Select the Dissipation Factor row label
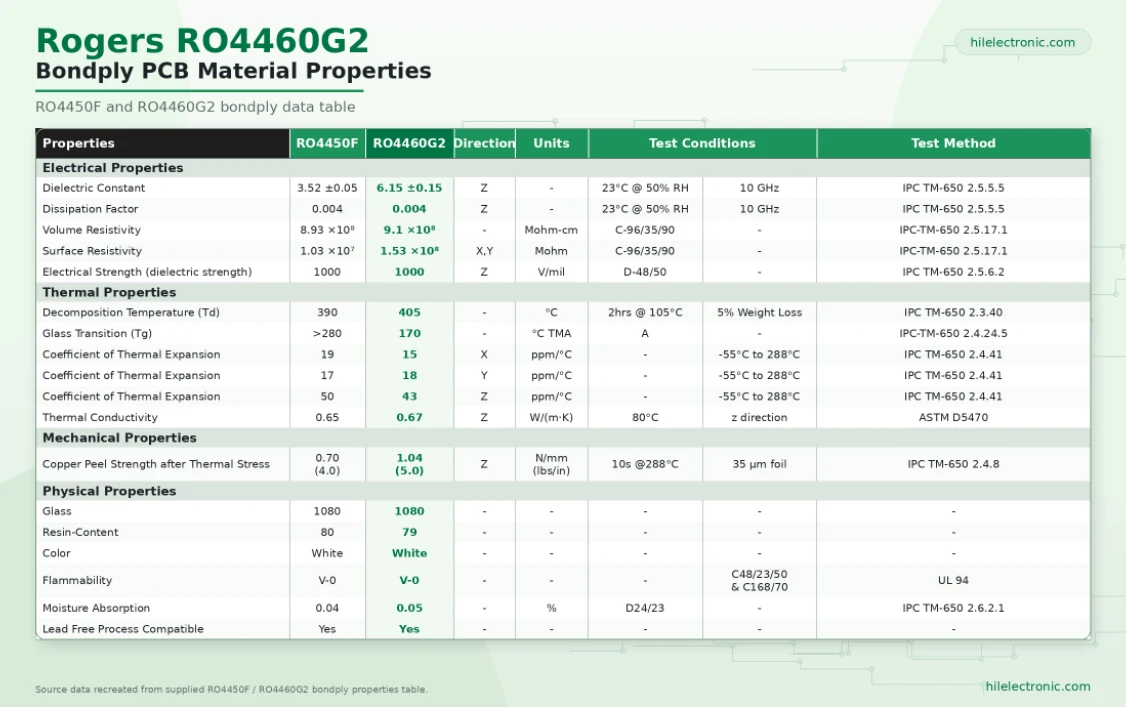The width and height of the screenshot is (1126, 707). pyautogui.click(x=90, y=209)
